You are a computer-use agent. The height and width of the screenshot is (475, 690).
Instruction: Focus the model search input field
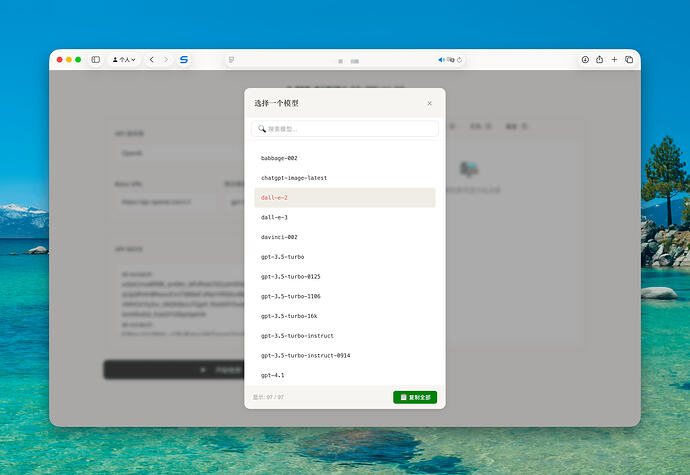click(345, 129)
